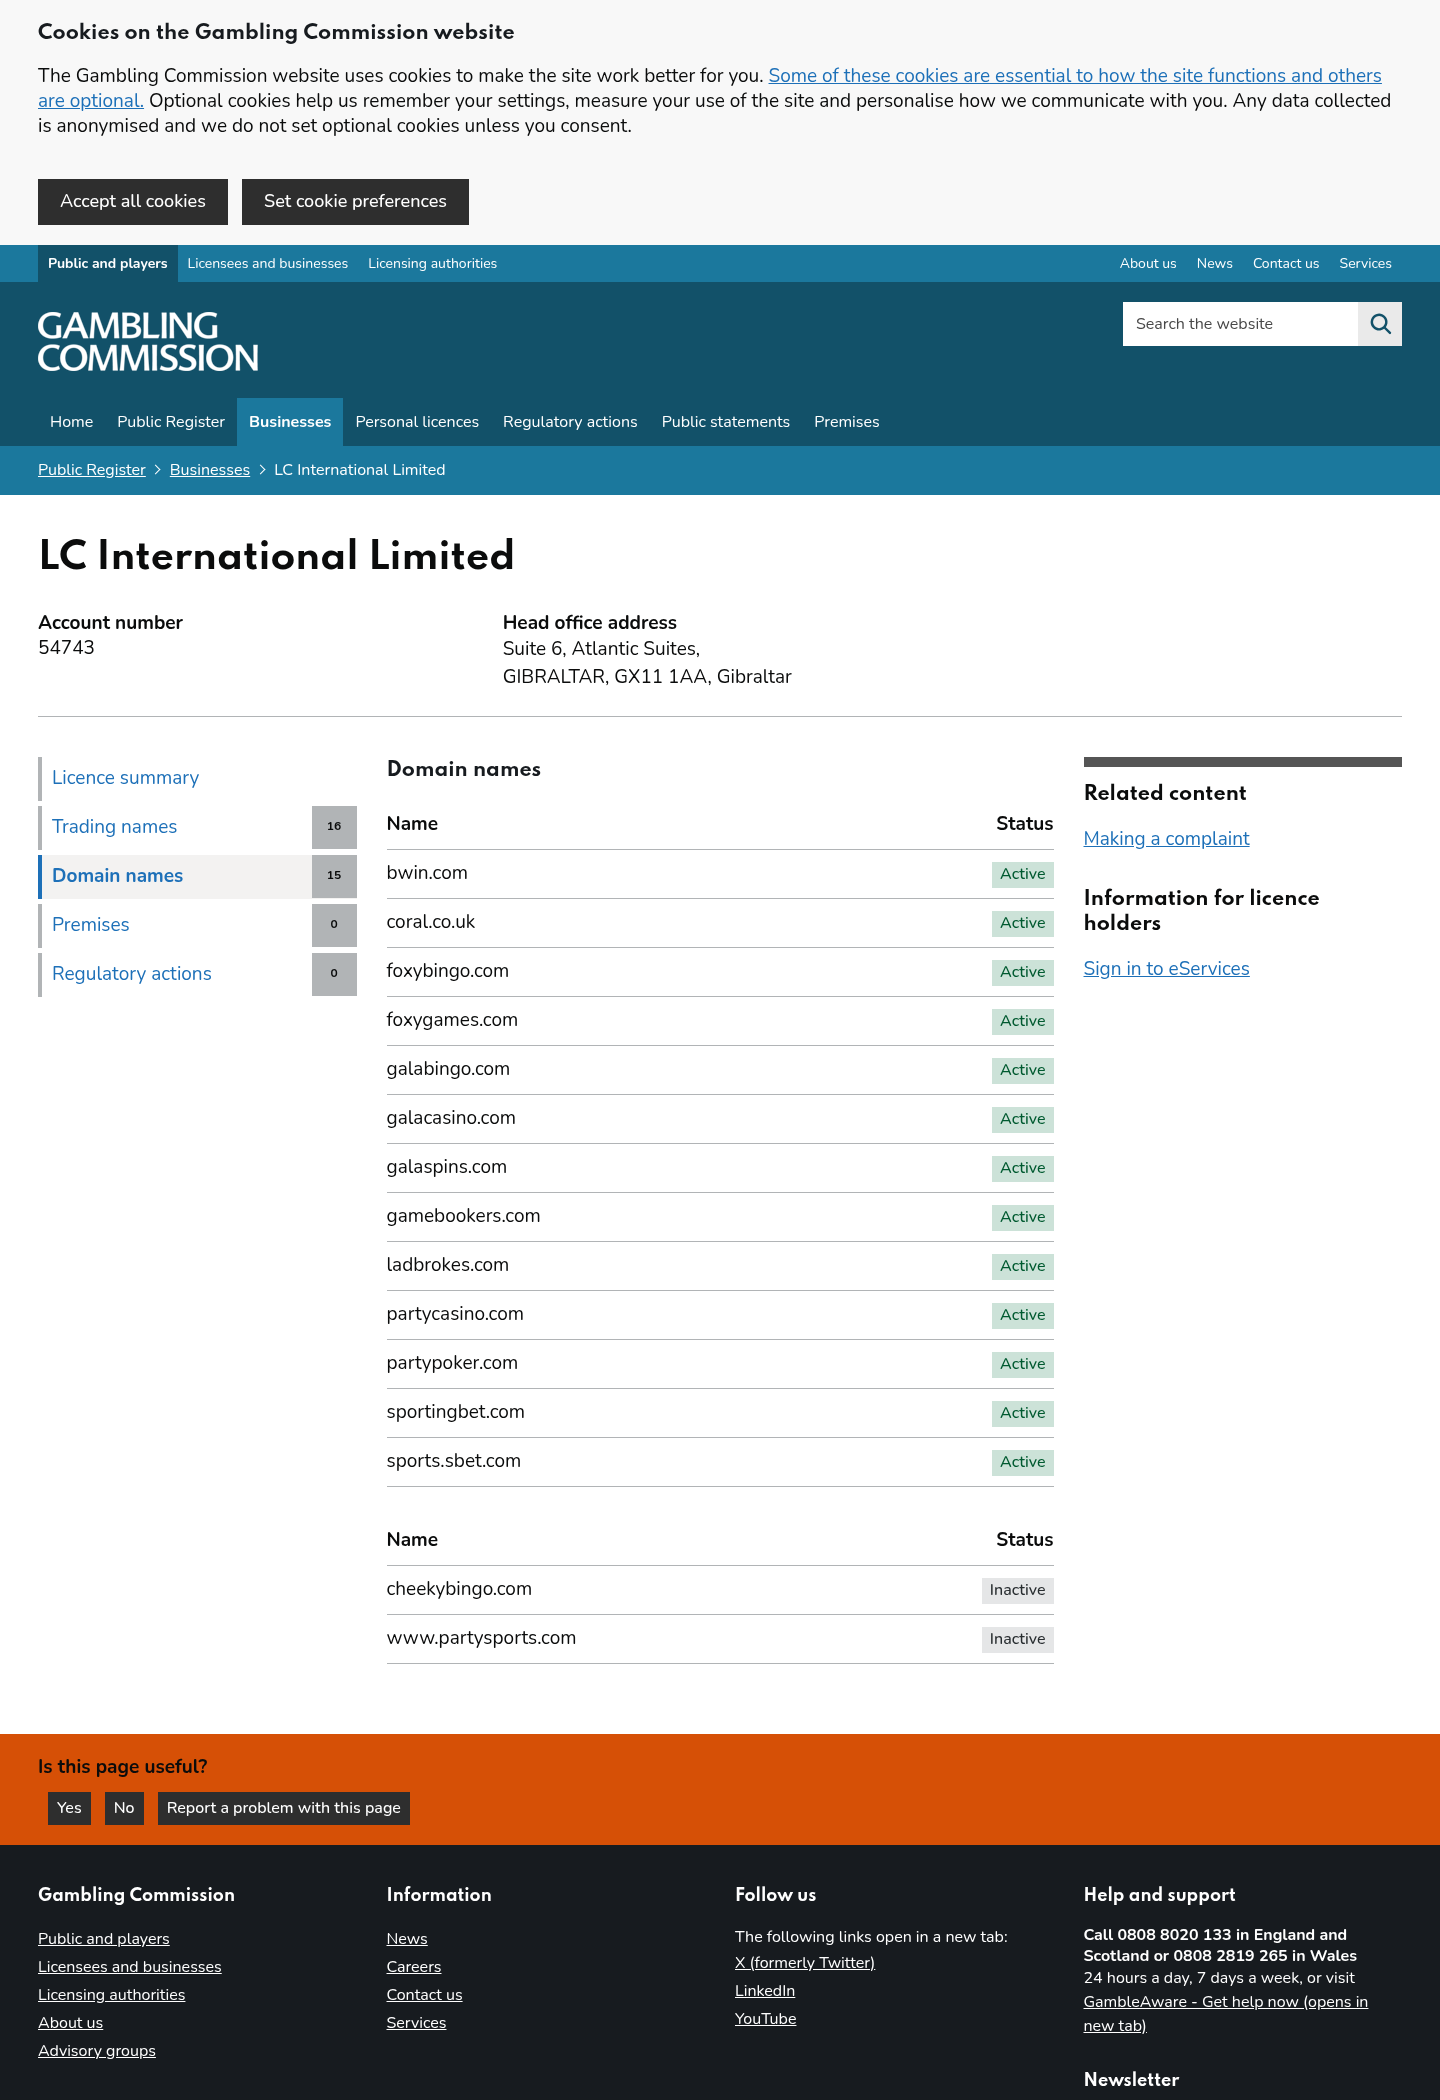Open Premises in main navigation
Screen dimensions: 1440x2100
pyautogui.click(x=847, y=422)
